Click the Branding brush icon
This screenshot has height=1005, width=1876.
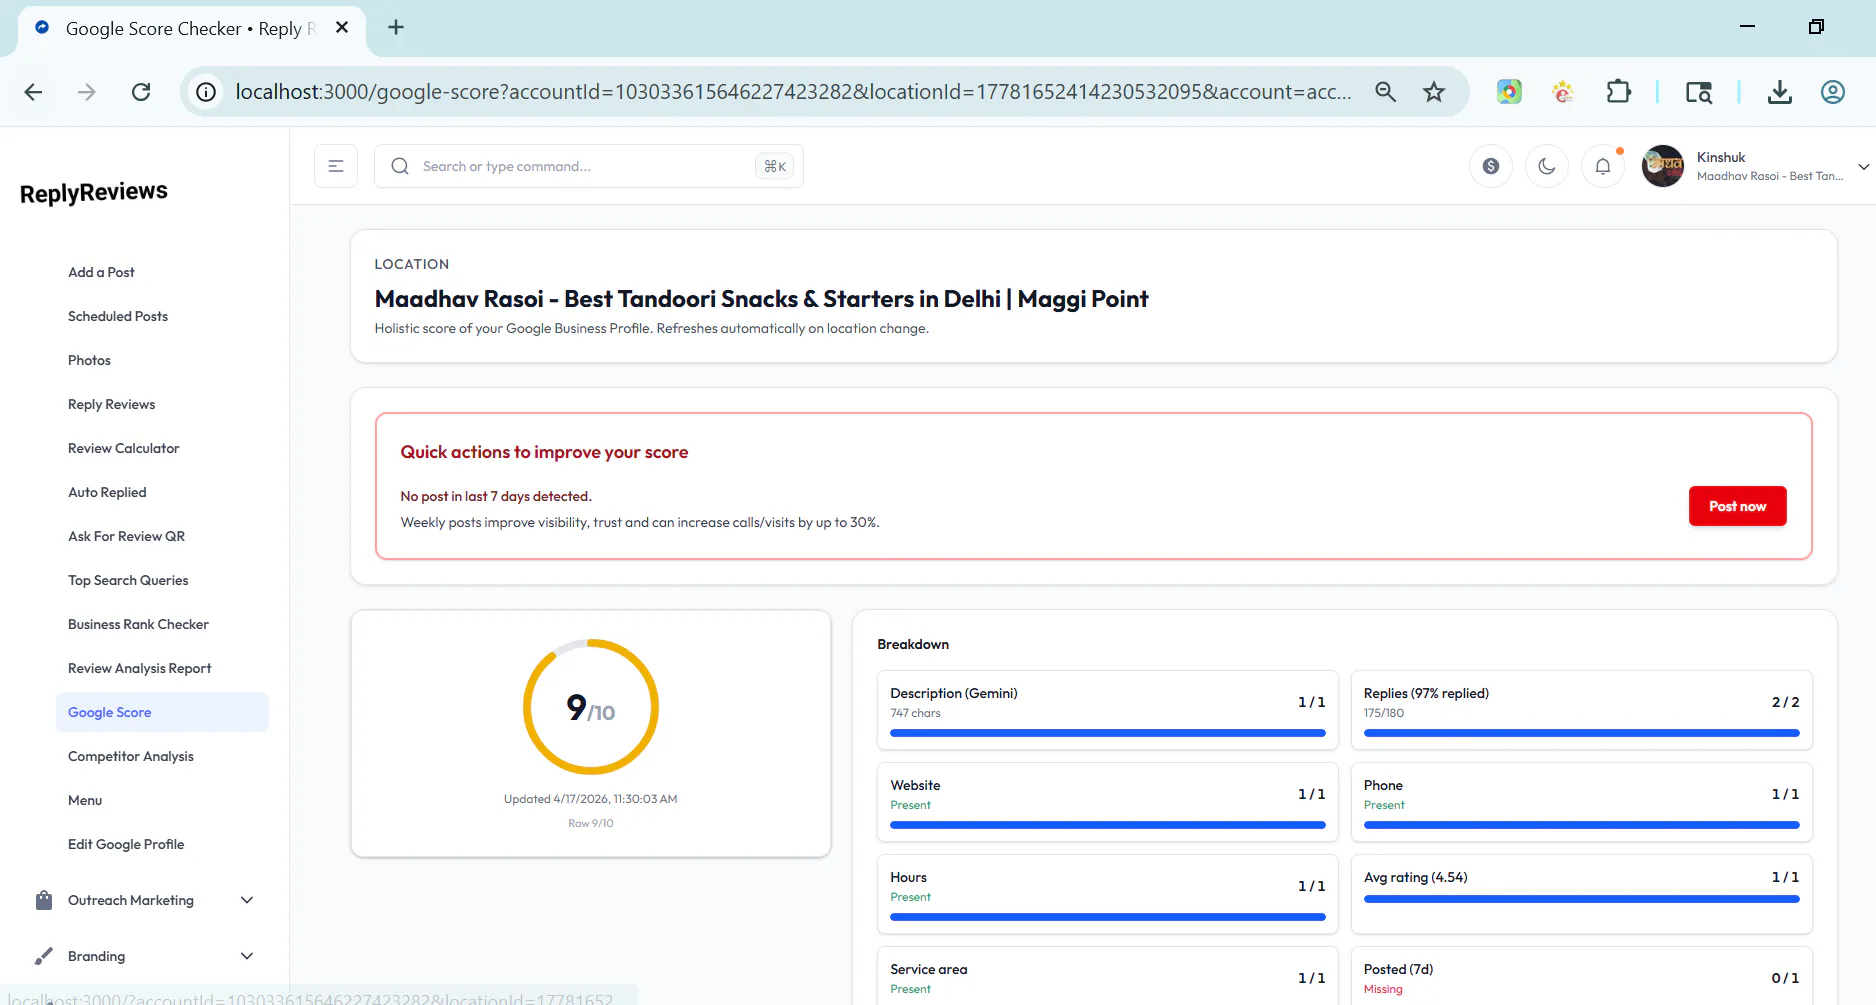[x=44, y=956]
